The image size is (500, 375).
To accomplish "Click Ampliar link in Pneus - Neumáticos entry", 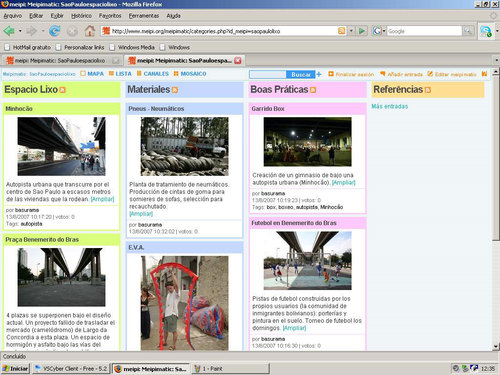I will point(141,214).
